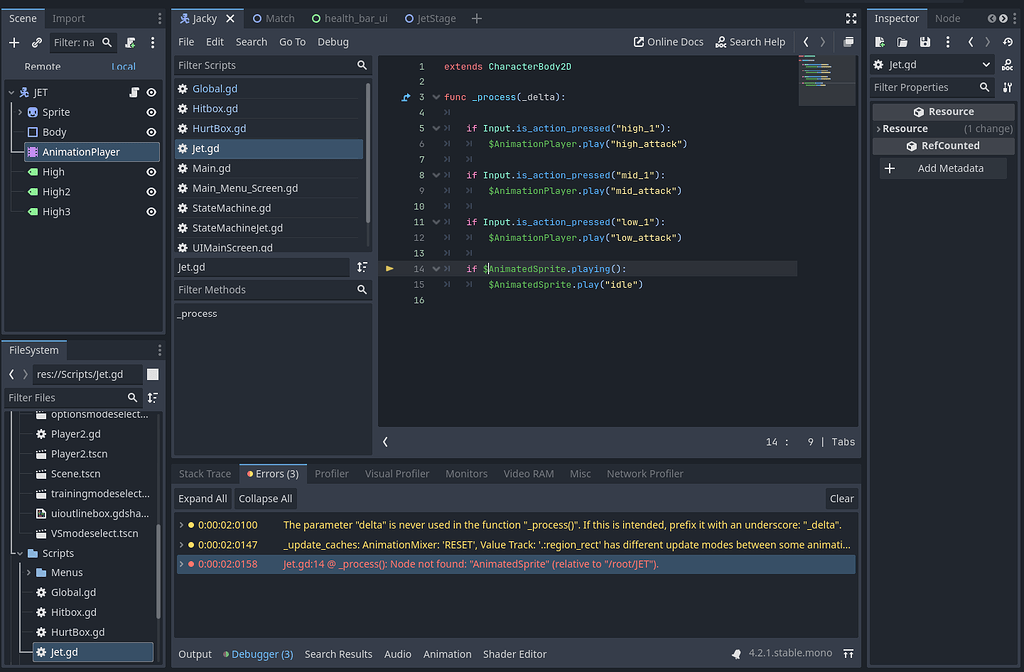Toggle the script list sort button

point(362,267)
